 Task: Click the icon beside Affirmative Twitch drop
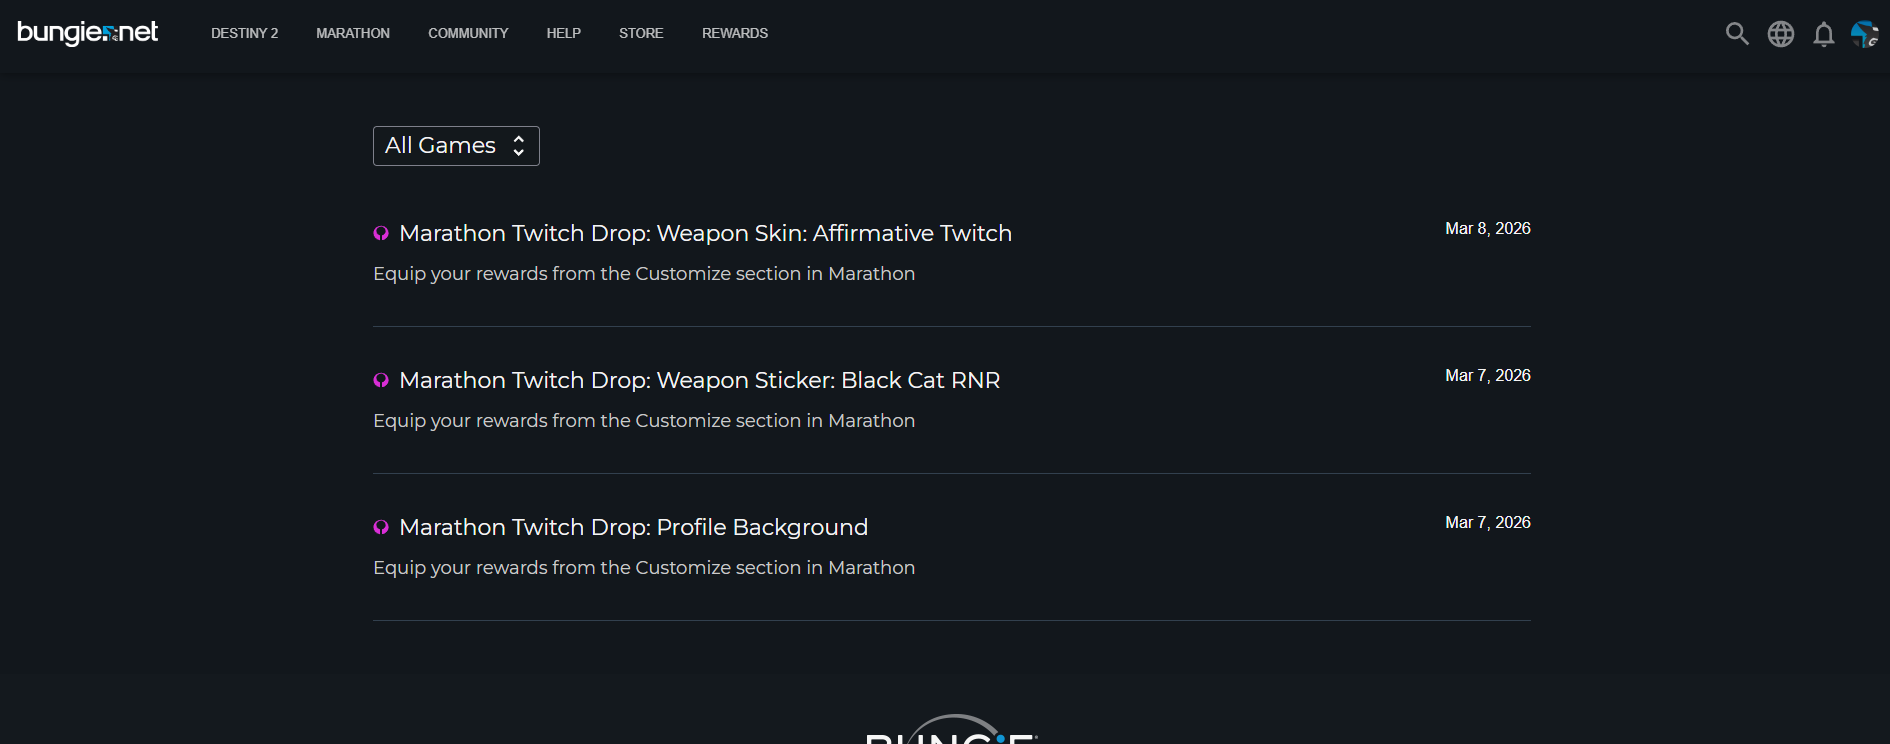coord(381,234)
